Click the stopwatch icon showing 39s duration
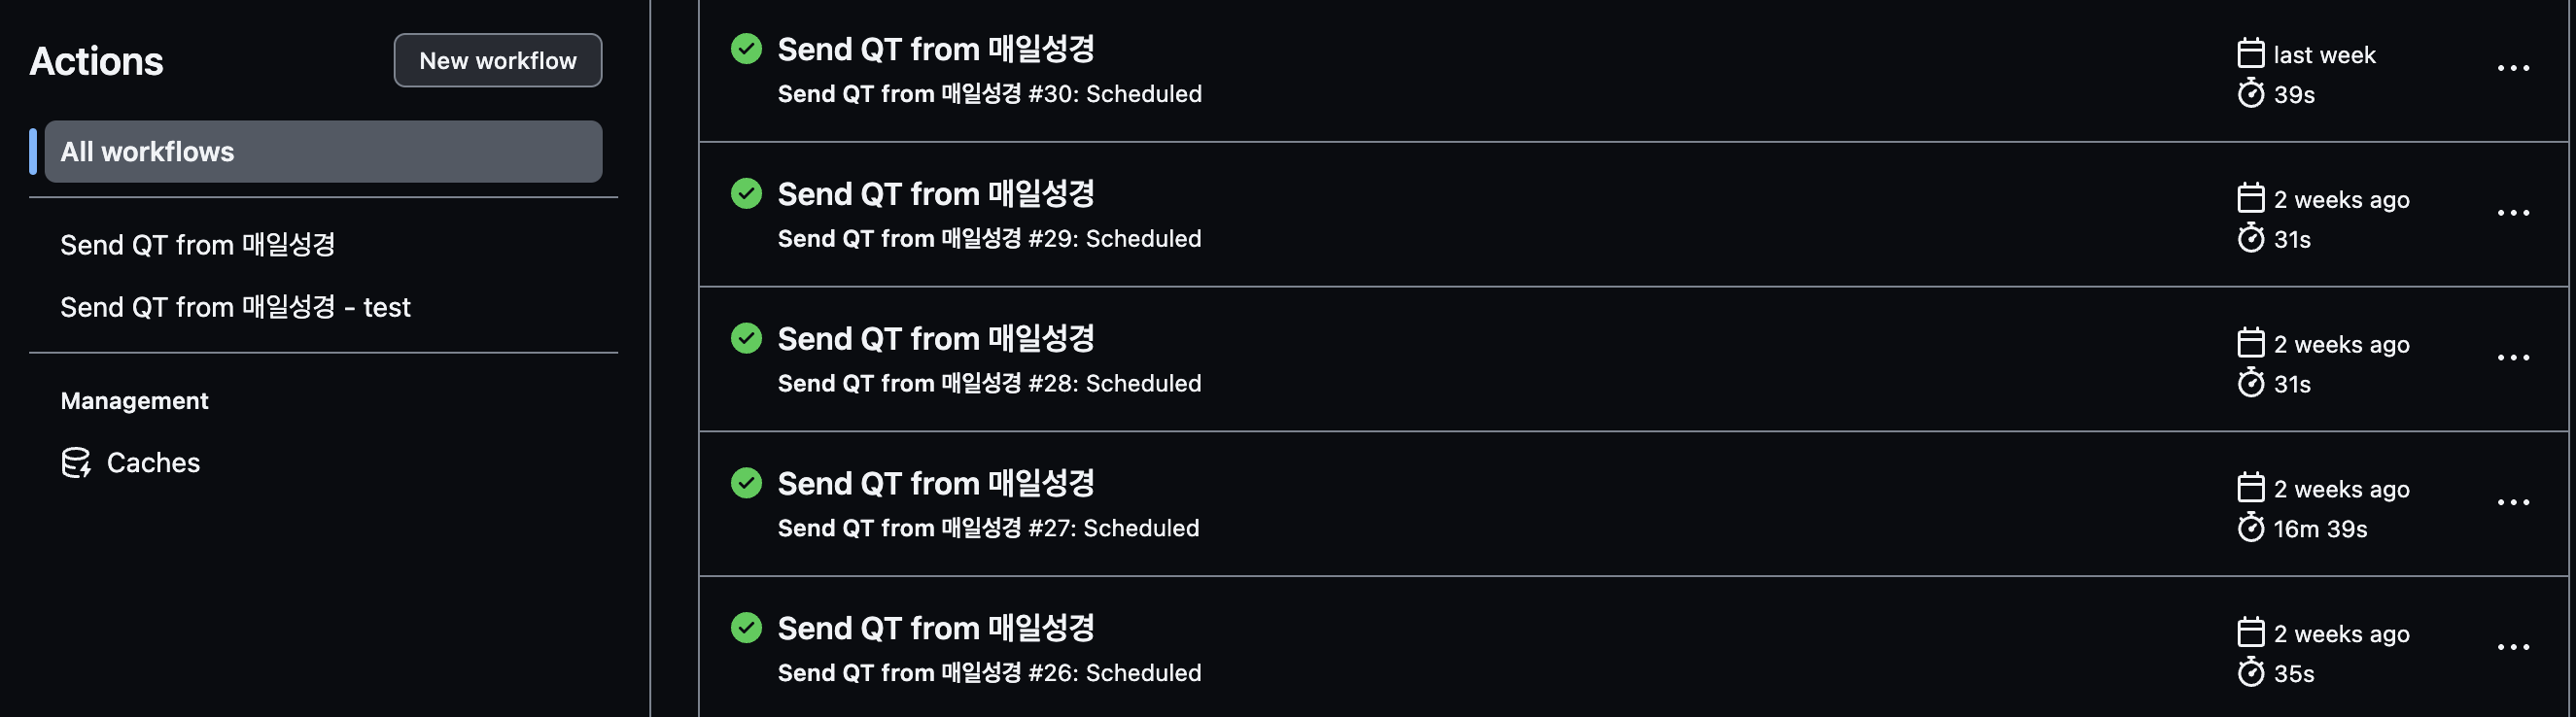The height and width of the screenshot is (717, 2576). 2252,94
